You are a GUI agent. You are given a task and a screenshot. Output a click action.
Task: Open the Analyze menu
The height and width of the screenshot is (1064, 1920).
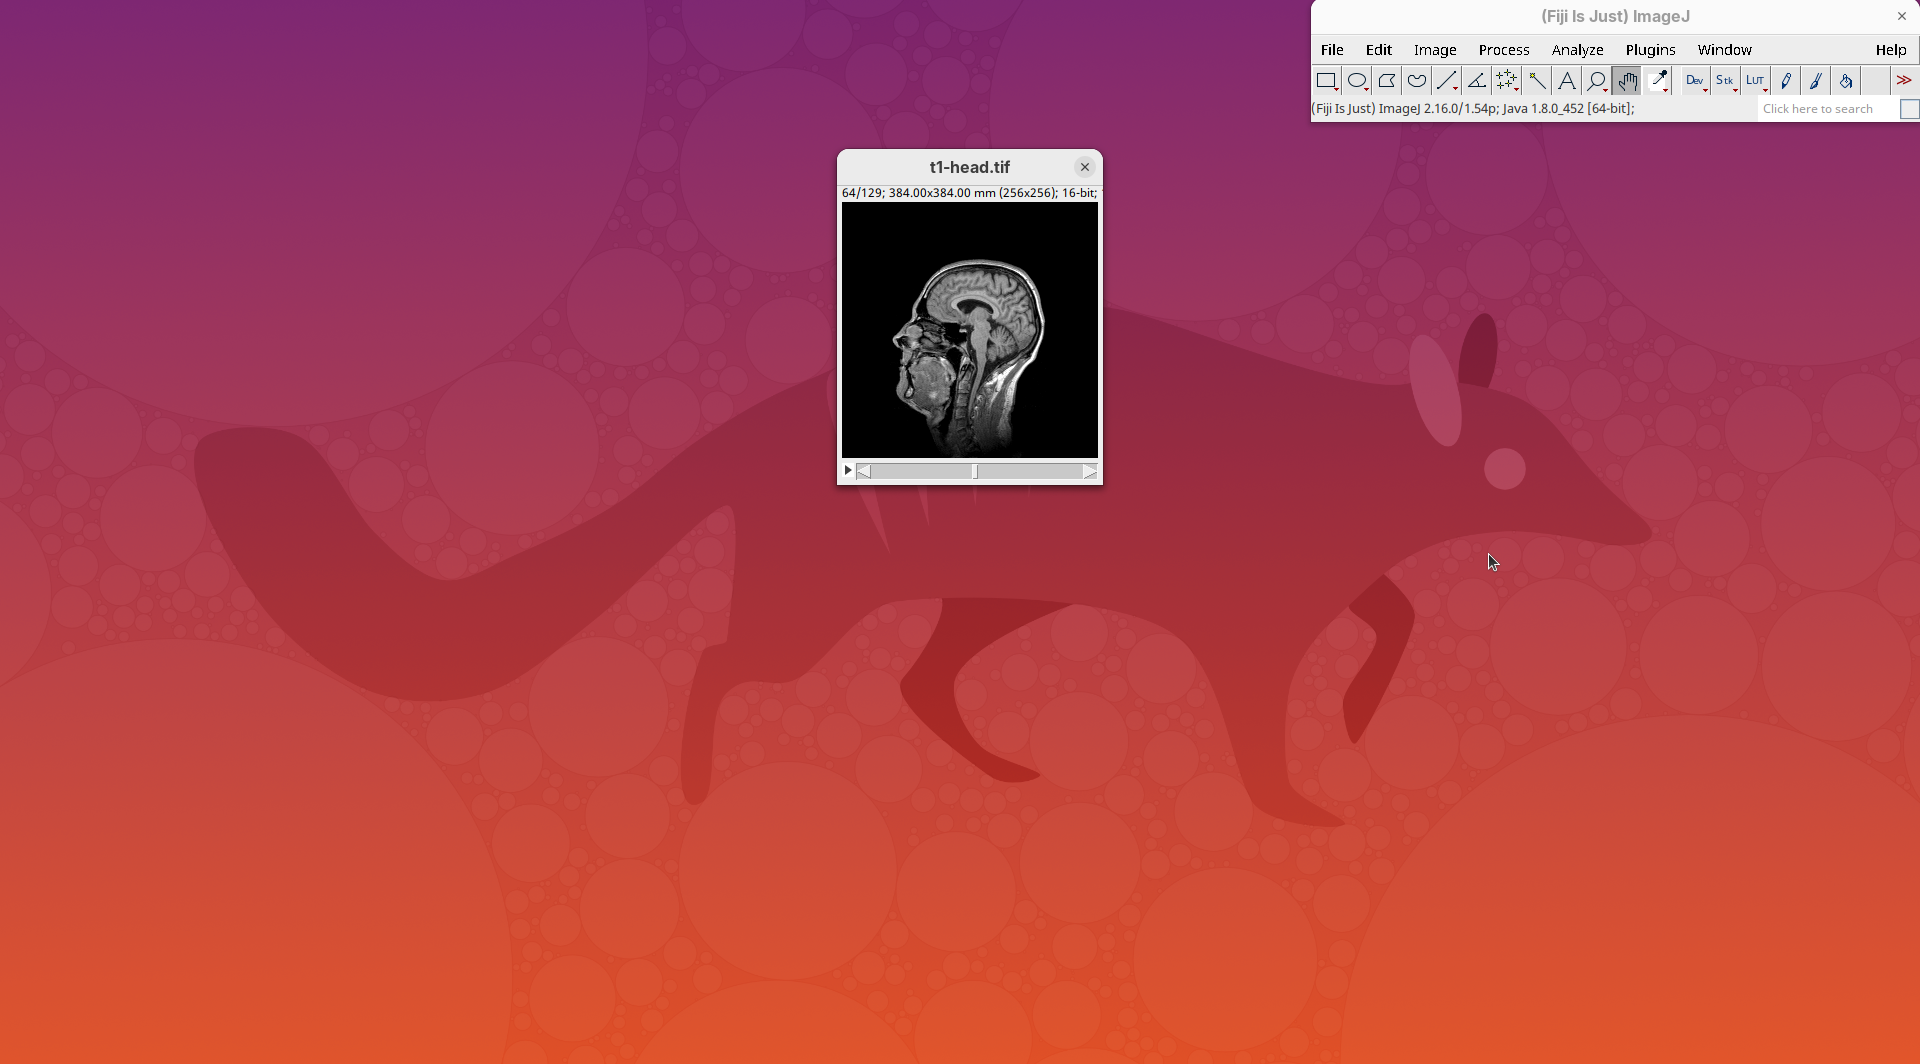point(1577,50)
